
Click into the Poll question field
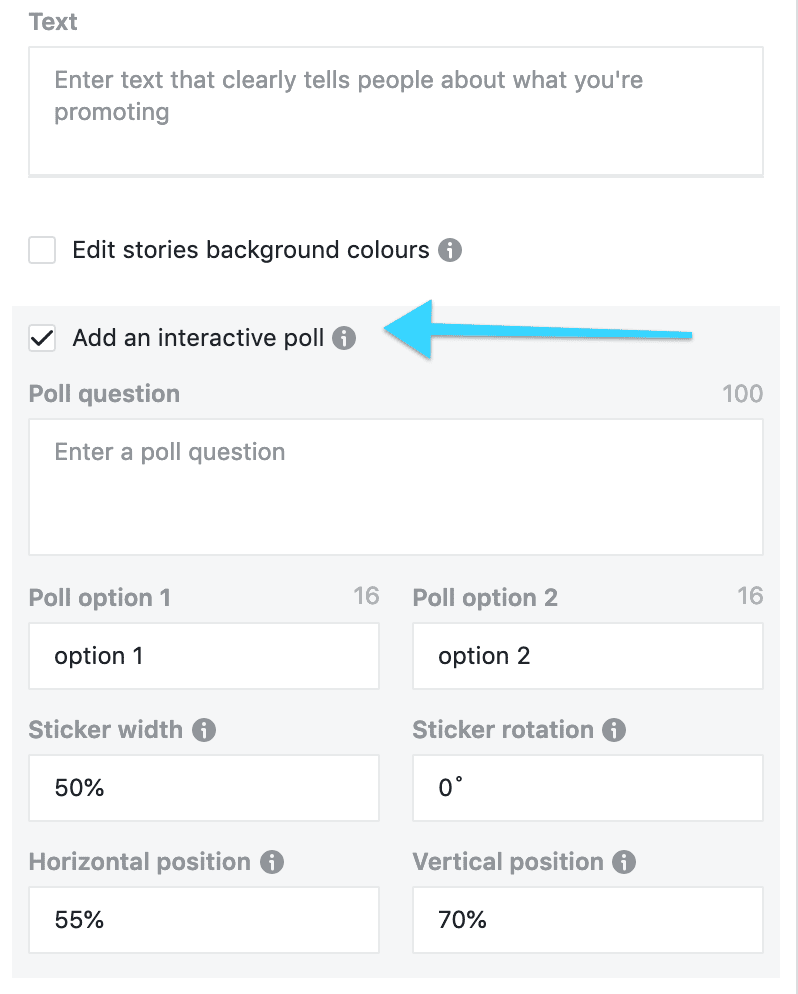(396, 486)
